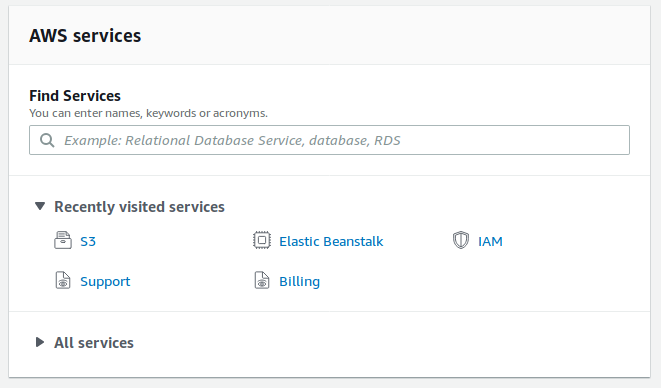Open the S3 service link
The image size is (661, 388).
coord(88,241)
